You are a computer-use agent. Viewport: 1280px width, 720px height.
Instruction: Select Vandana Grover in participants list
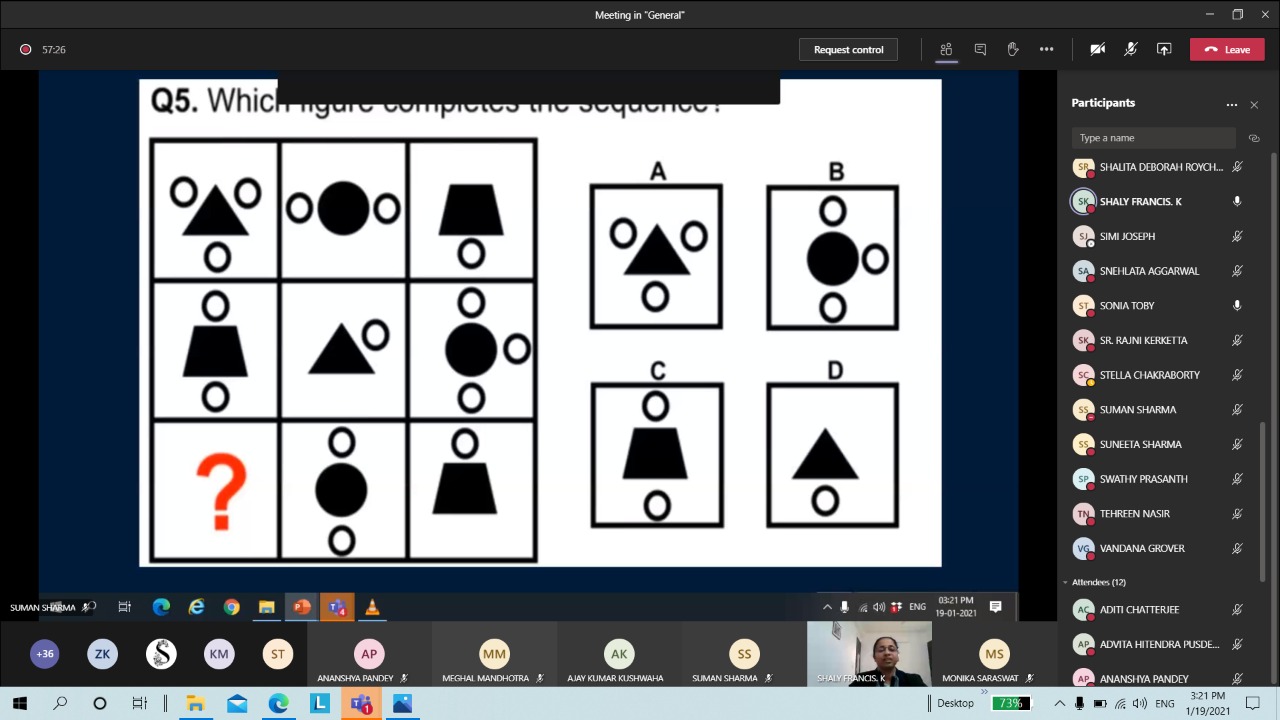(1142, 548)
